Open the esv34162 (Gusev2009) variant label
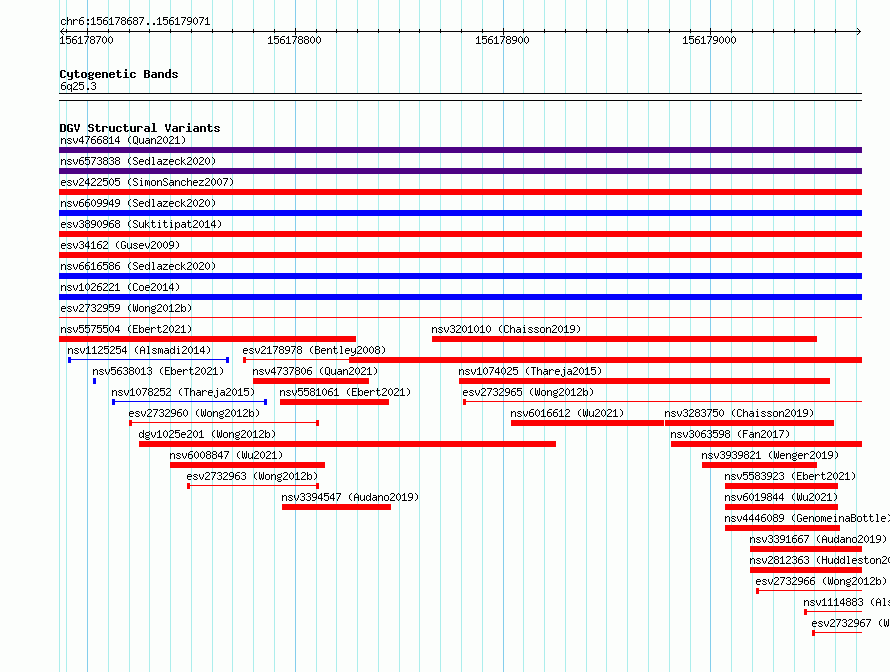This screenshot has height=672, width=890. pyautogui.click(x=120, y=245)
